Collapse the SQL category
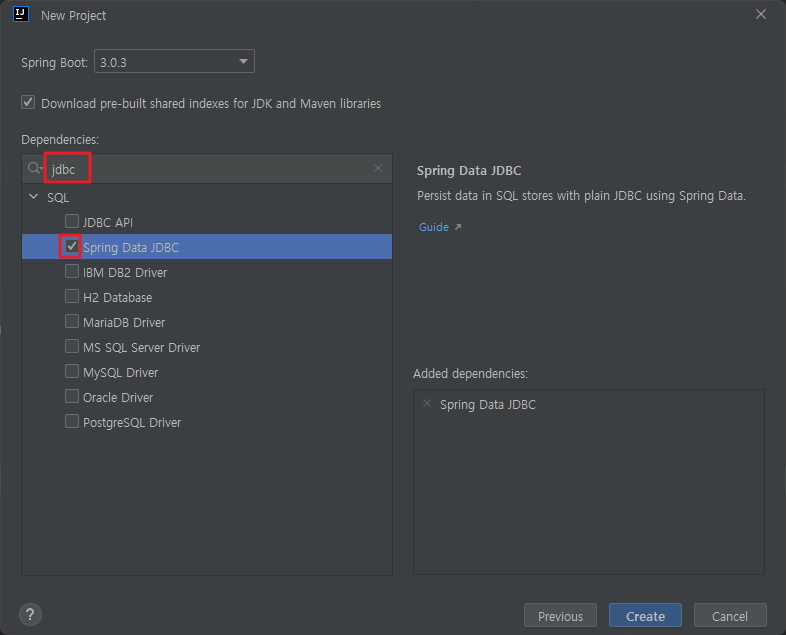 (x=34, y=196)
